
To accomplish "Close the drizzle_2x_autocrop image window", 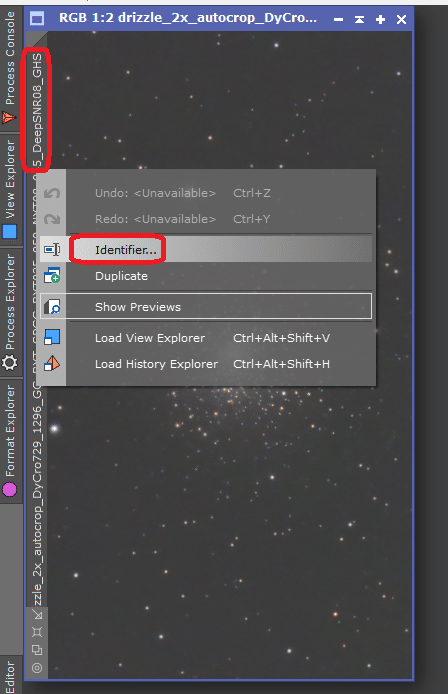I will coord(401,19).
